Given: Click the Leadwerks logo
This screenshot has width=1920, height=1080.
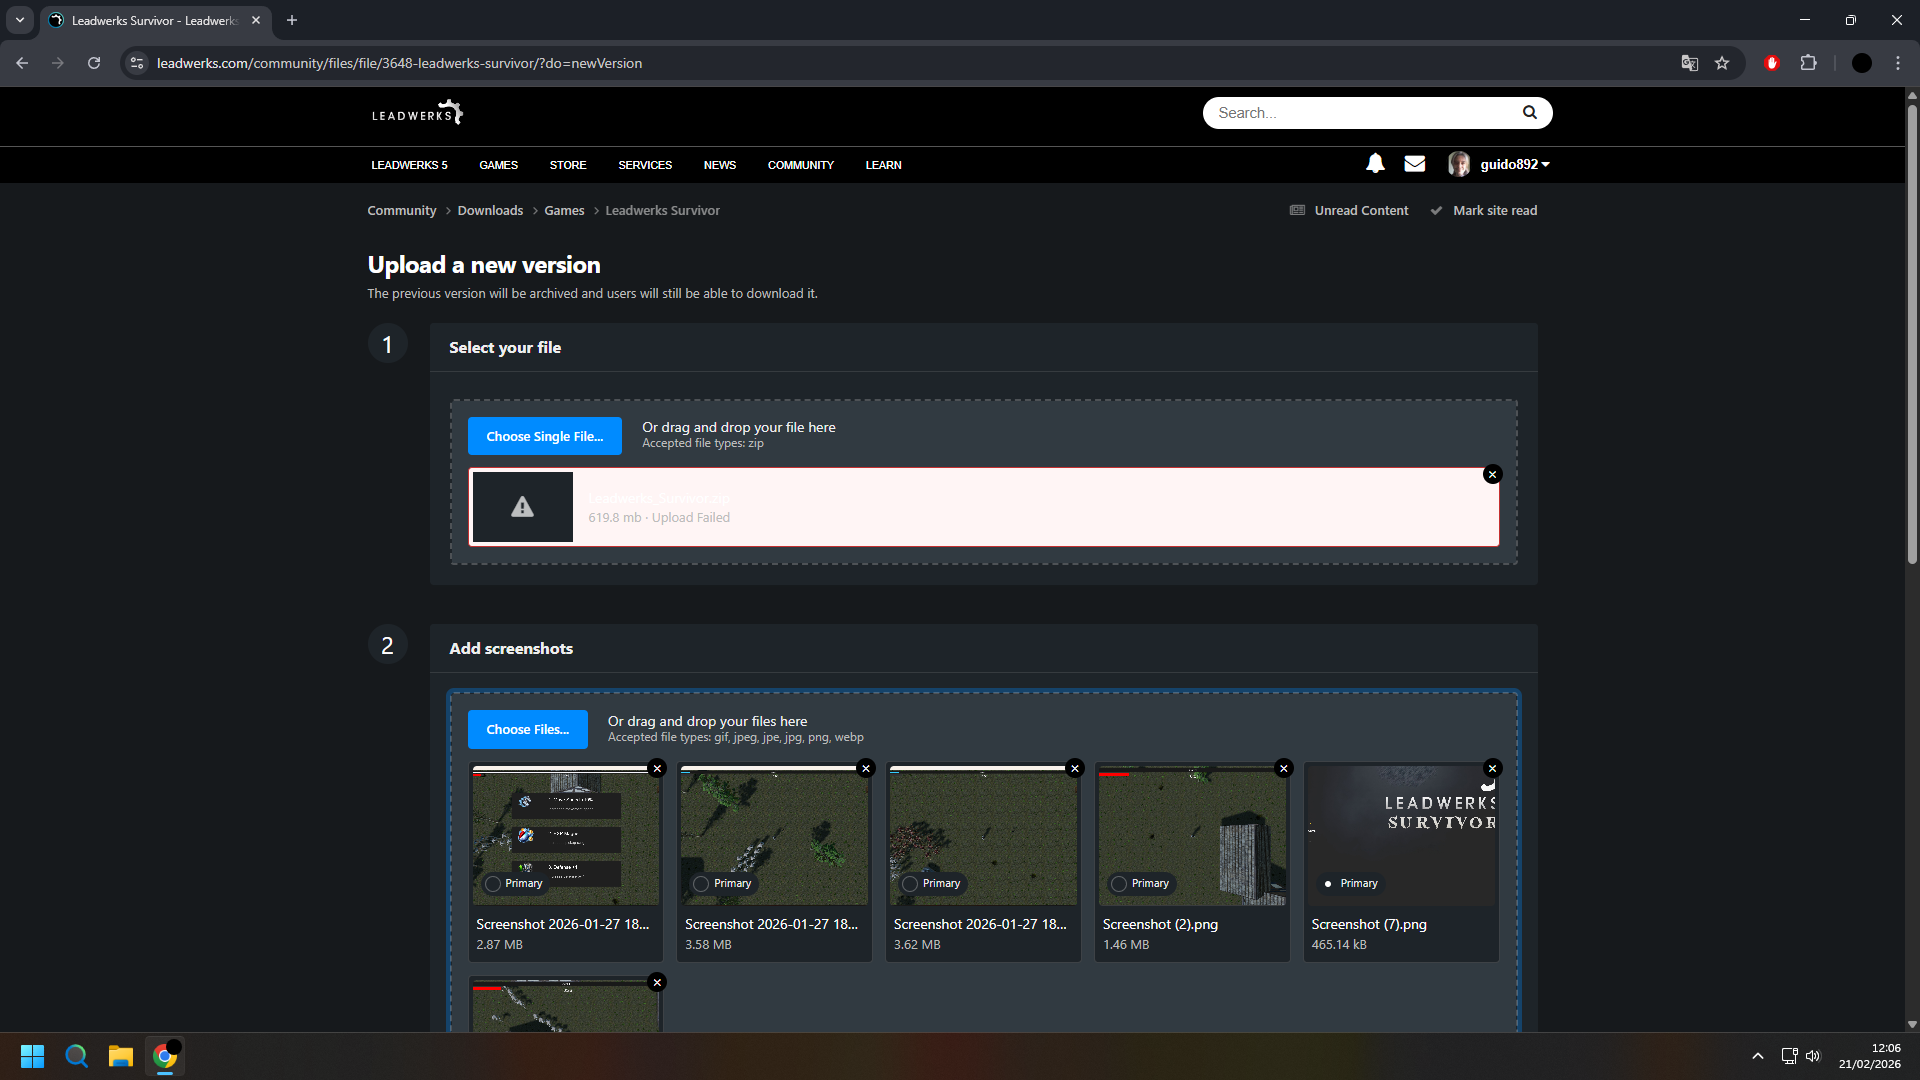Looking at the screenshot, I should pos(417,113).
